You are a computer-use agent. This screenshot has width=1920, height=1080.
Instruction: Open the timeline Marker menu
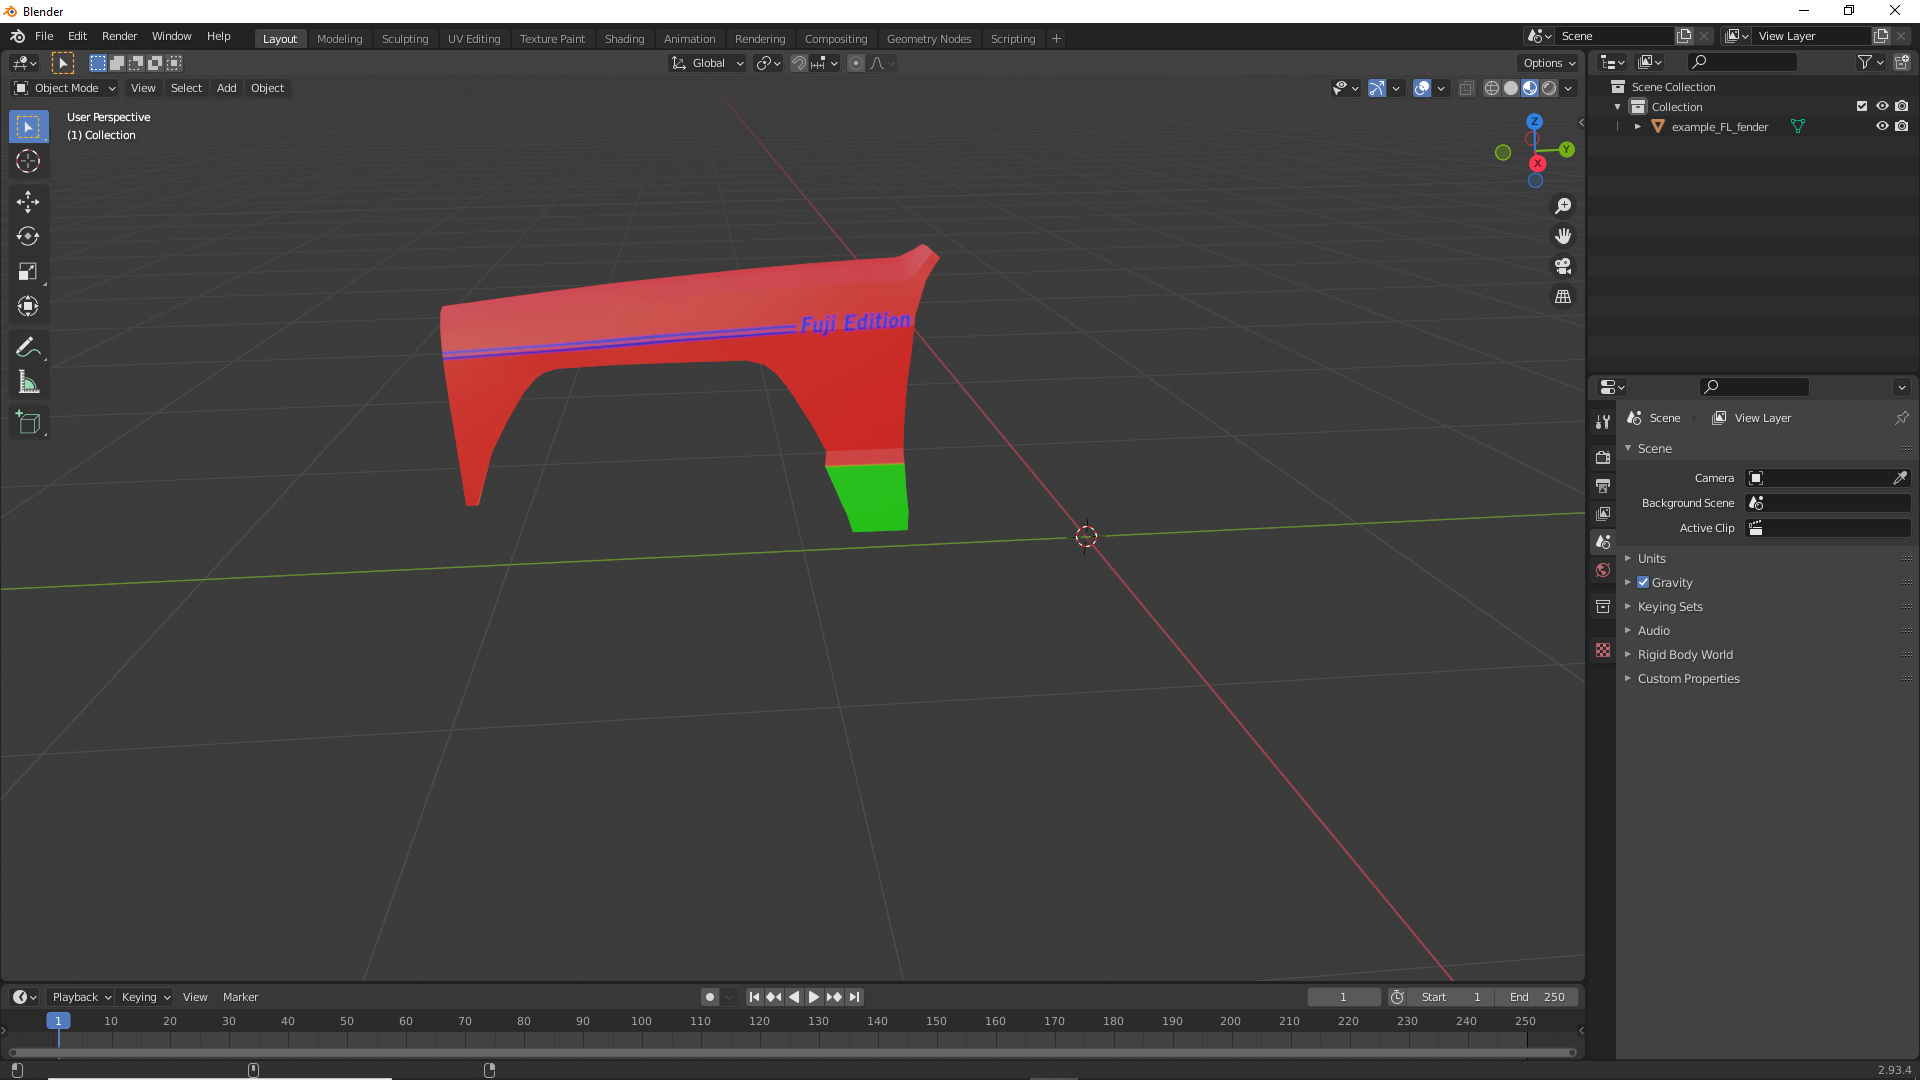[240, 997]
